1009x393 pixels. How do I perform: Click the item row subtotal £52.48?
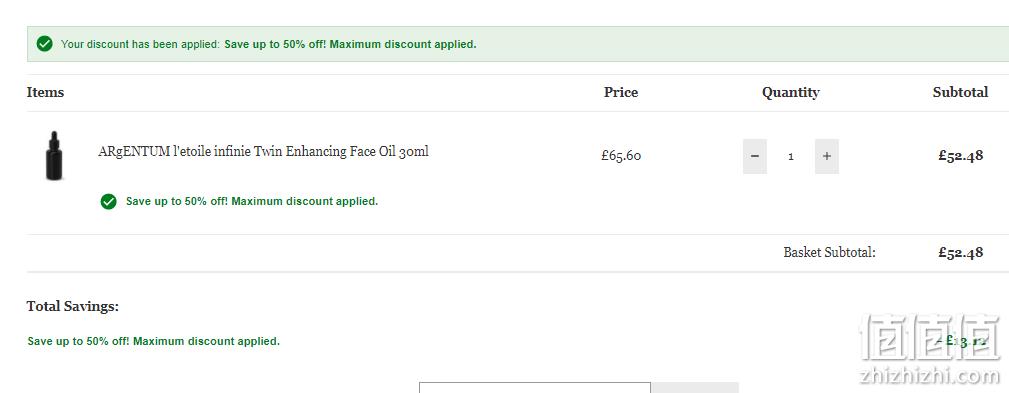coord(961,156)
